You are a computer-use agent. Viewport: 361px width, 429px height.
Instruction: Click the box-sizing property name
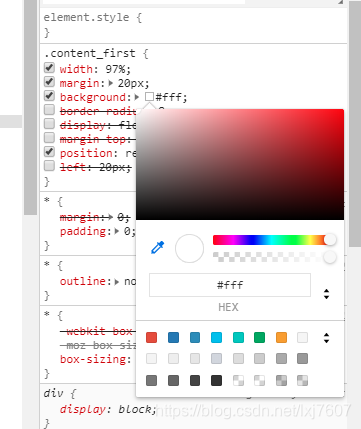92,359
